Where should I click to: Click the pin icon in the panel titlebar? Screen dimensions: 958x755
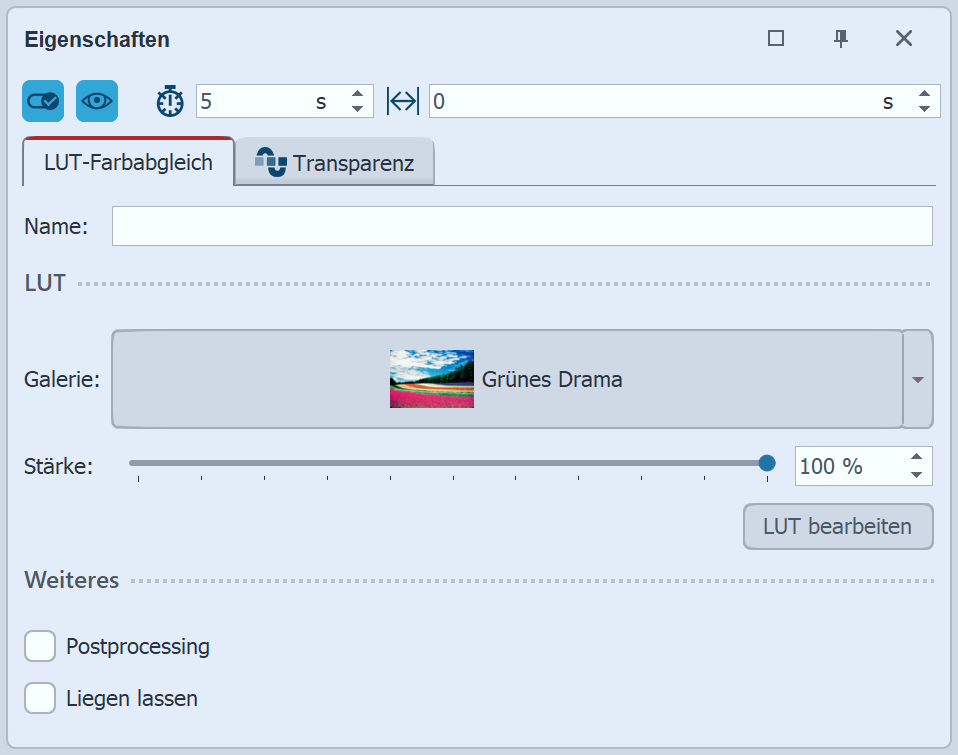click(841, 38)
